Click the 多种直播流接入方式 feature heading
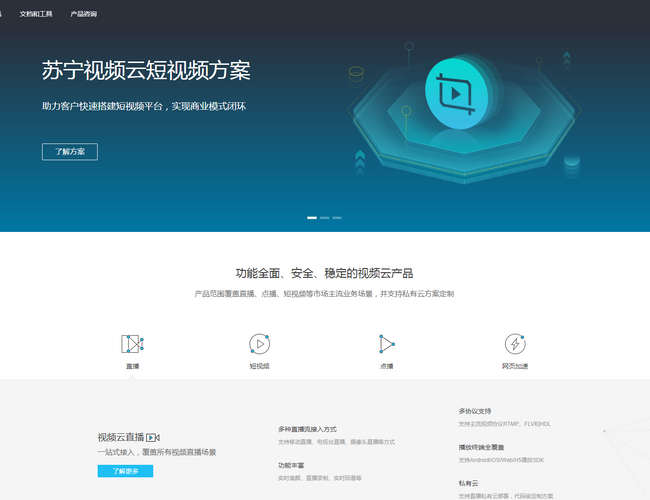This screenshot has height=500, width=650. click(308, 429)
